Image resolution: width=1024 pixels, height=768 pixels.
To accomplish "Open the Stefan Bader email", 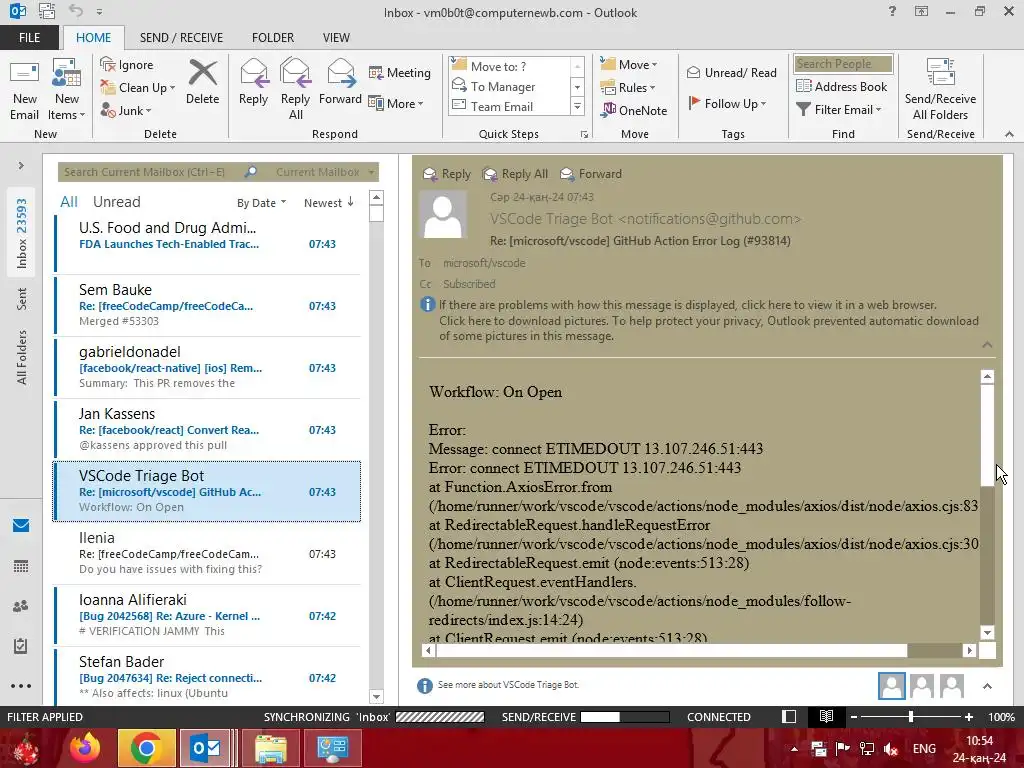I will pyautogui.click(x=208, y=676).
